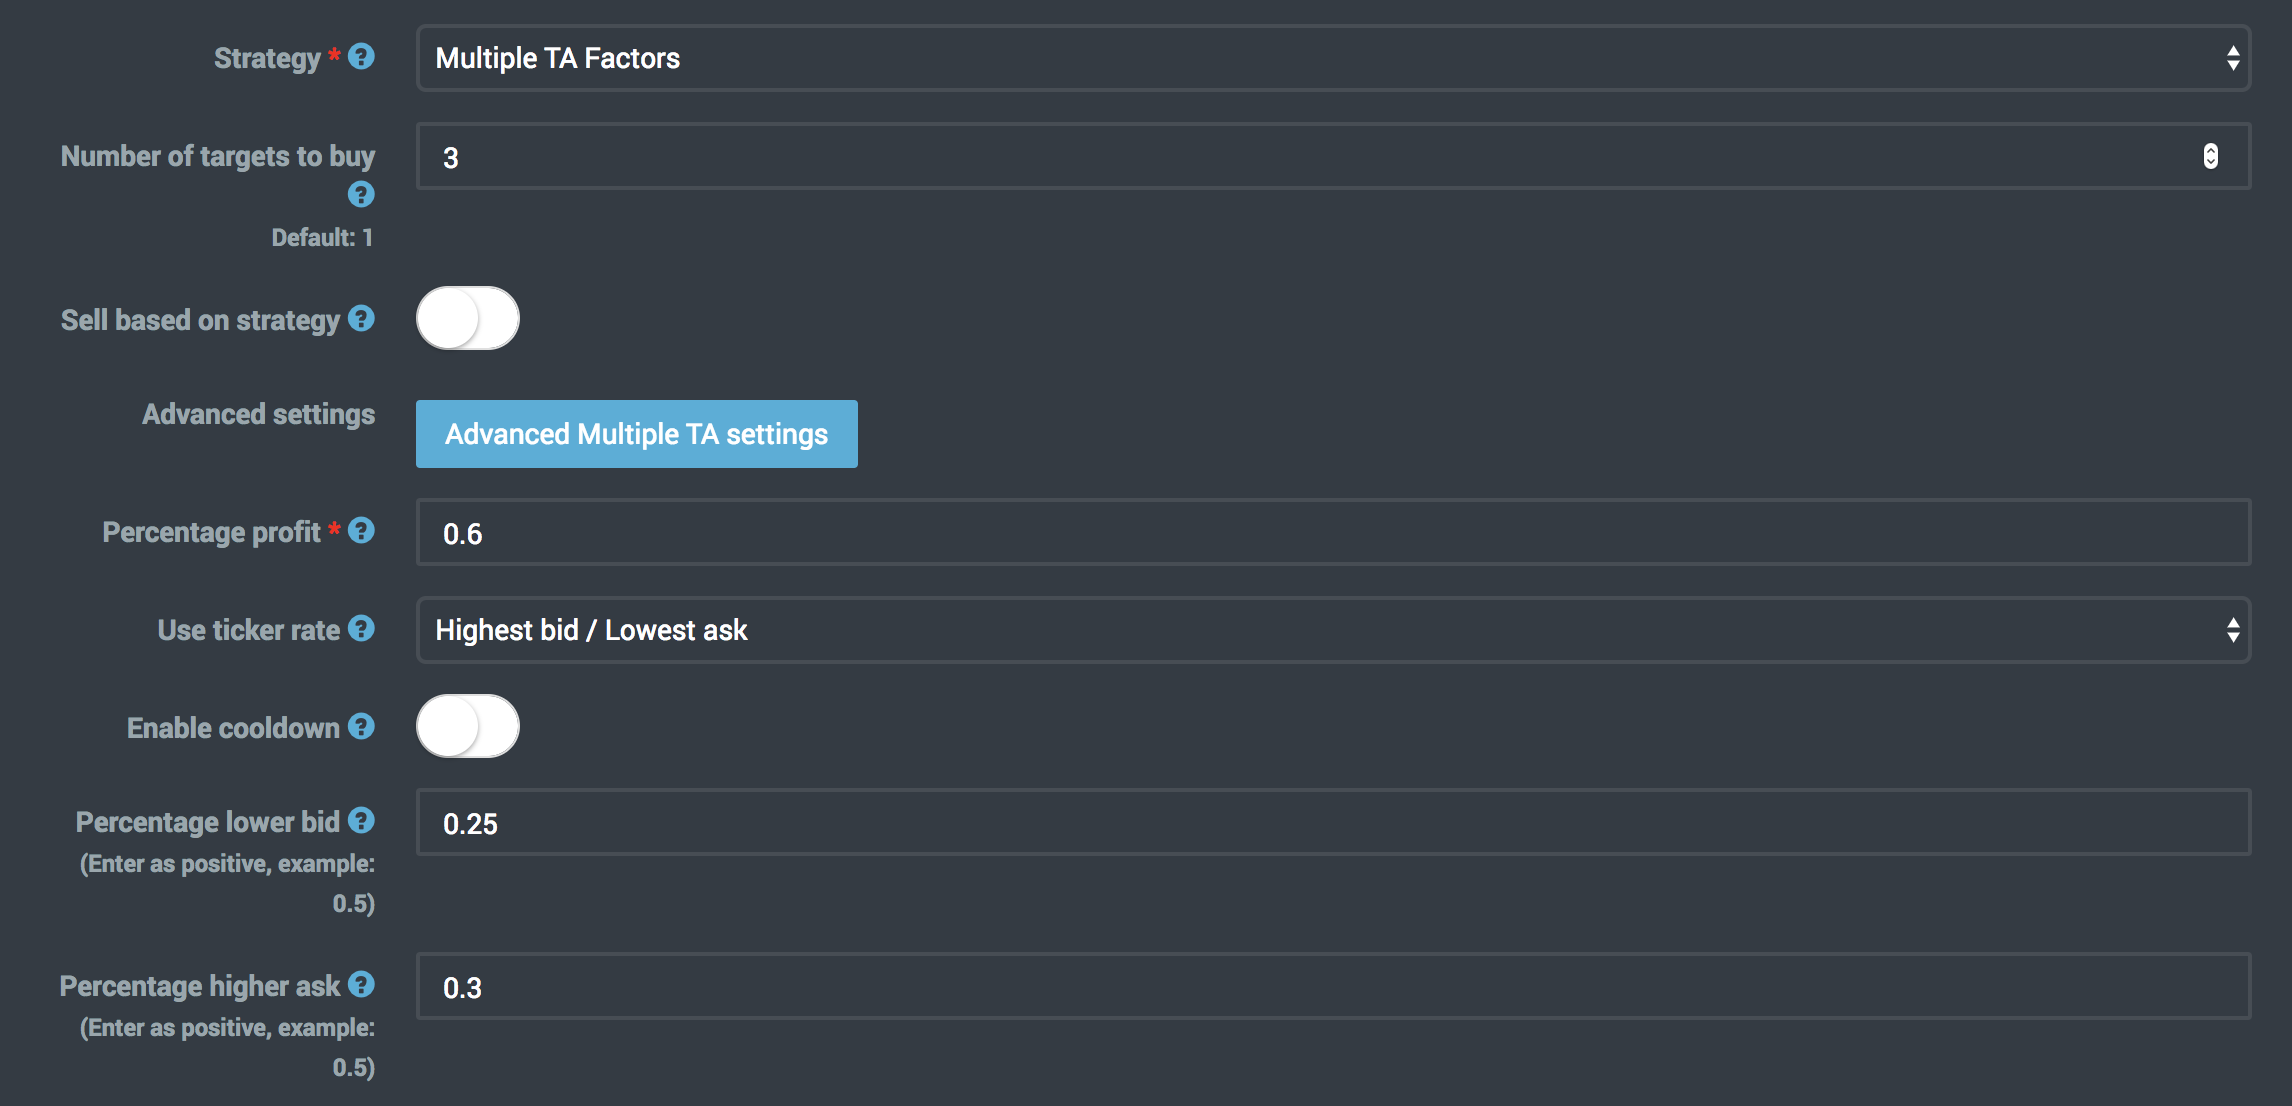Open the Use ticker rate help tooltip
The image size is (2292, 1106).
pos(361,628)
